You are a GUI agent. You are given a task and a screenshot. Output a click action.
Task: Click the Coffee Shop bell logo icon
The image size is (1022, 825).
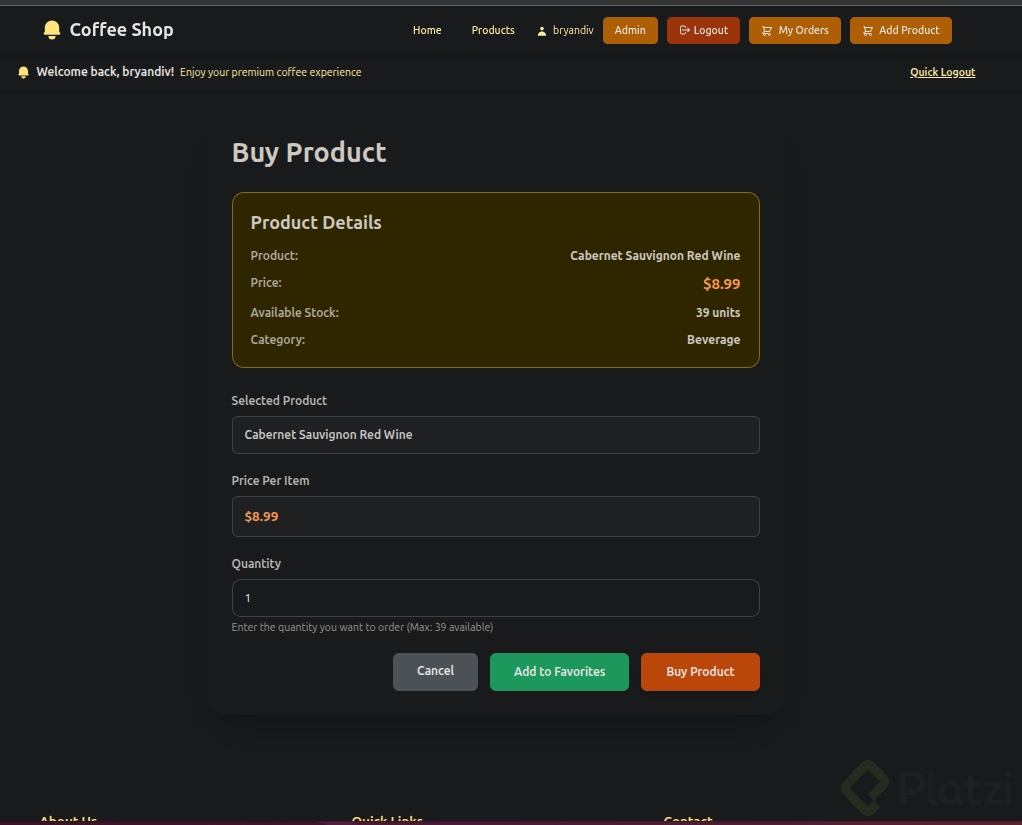click(x=51, y=30)
